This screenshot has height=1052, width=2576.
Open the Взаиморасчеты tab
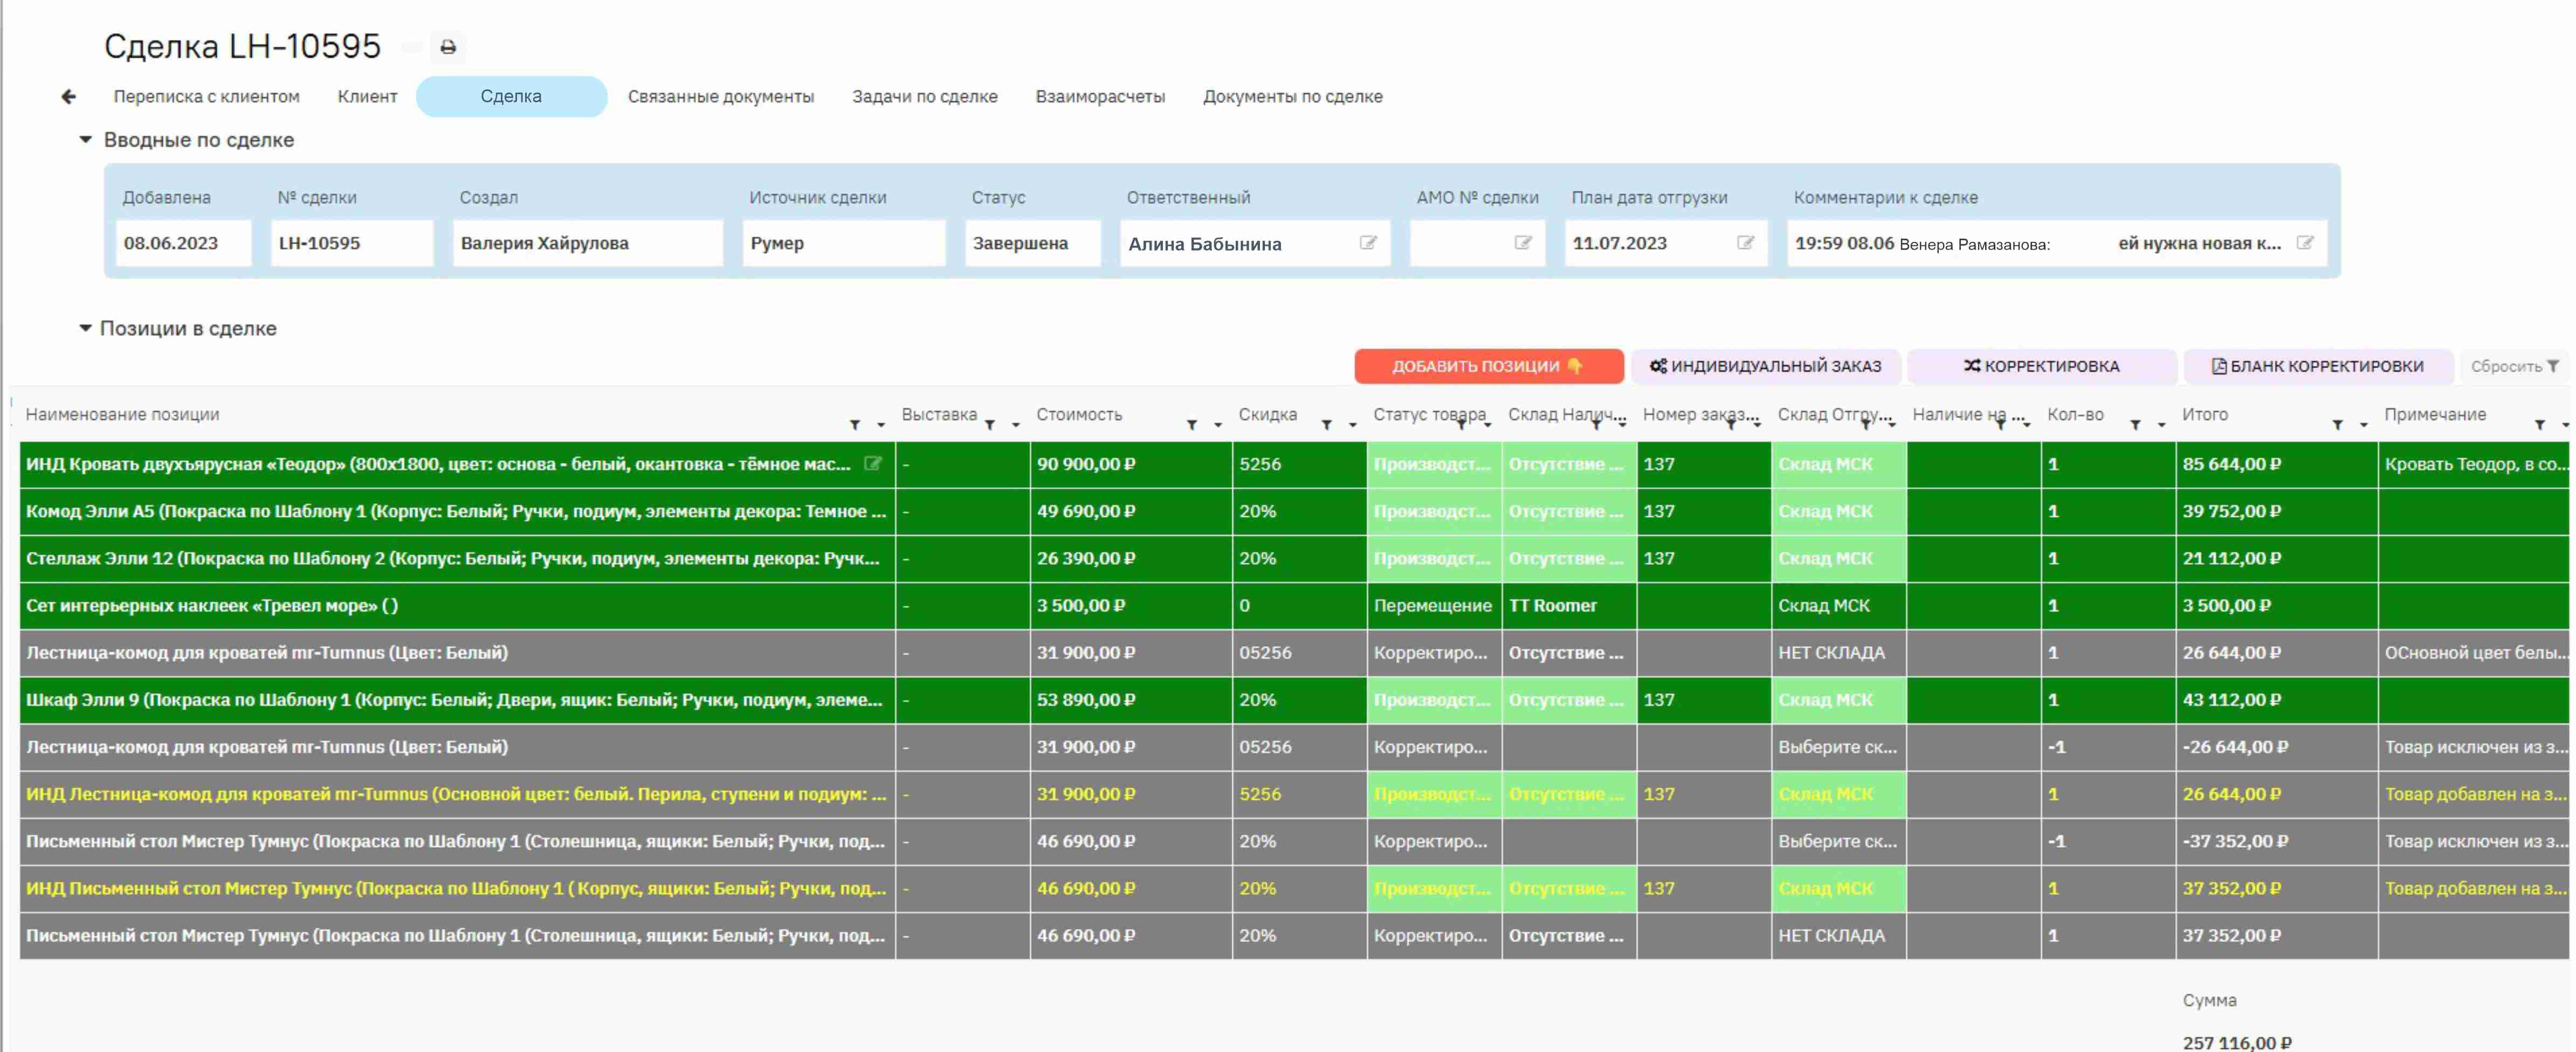[x=1100, y=97]
